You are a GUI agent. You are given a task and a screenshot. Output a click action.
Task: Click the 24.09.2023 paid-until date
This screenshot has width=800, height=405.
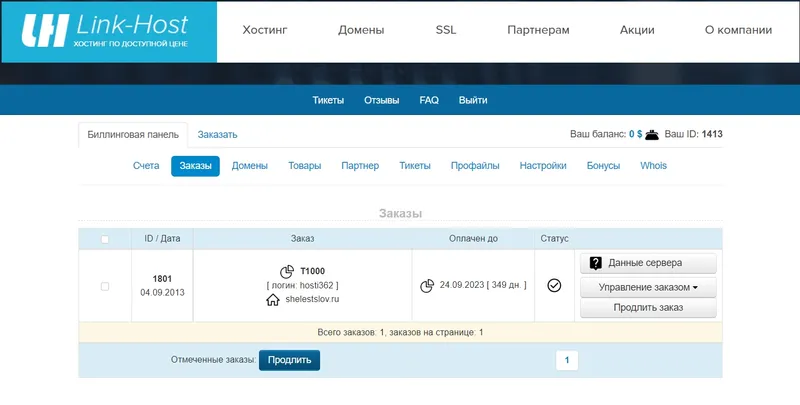click(462, 285)
